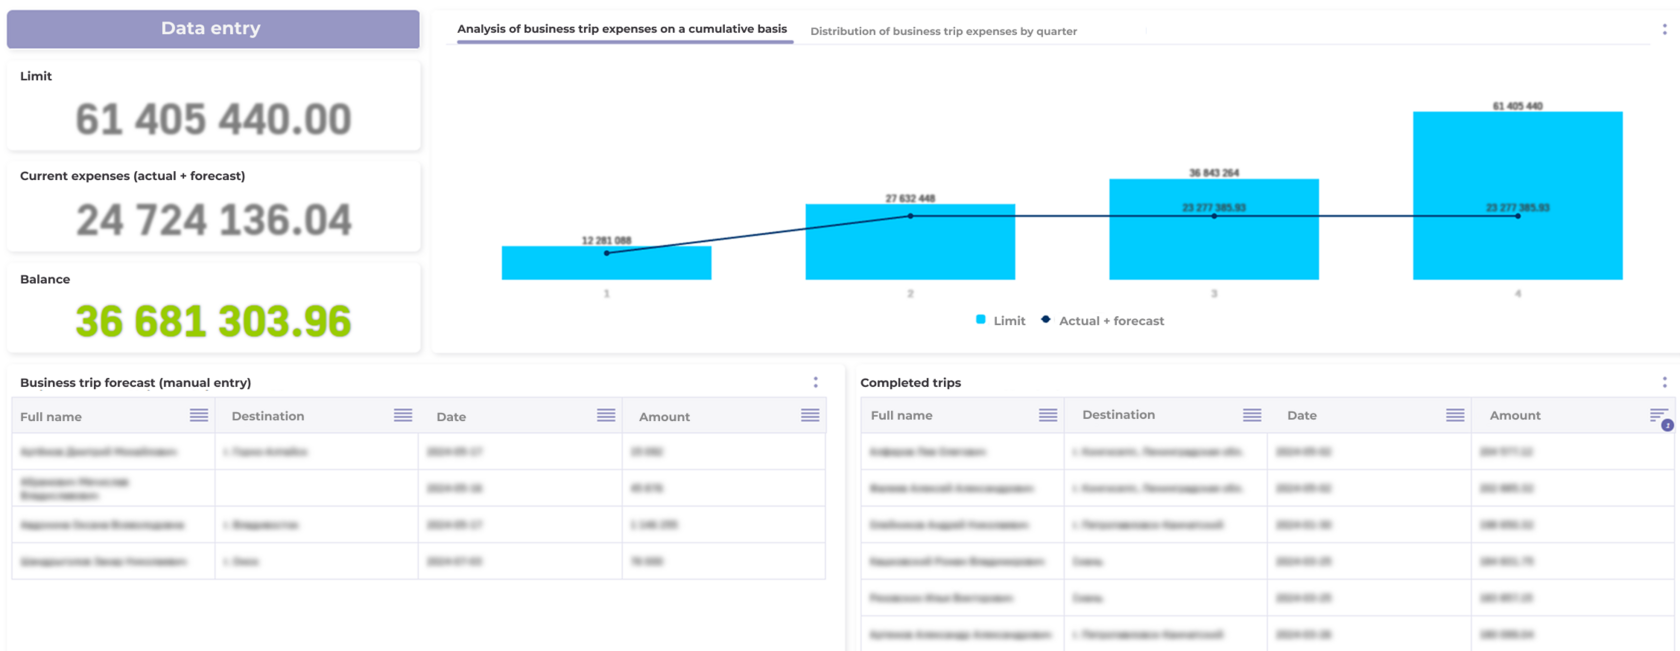This screenshot has width=1680, height=651.
Task: Click the Current expenses value 24 724 136.04
Action: (x=214, y=220)
